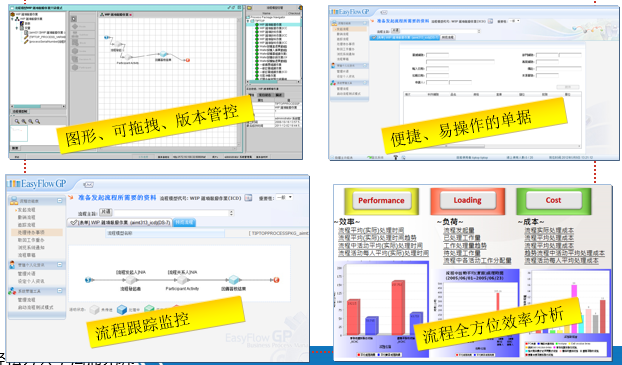The image size is (622, 365).
Task: Click the icon after WIP (ICD) model code in the tracking panel
Action: point(248,198)
